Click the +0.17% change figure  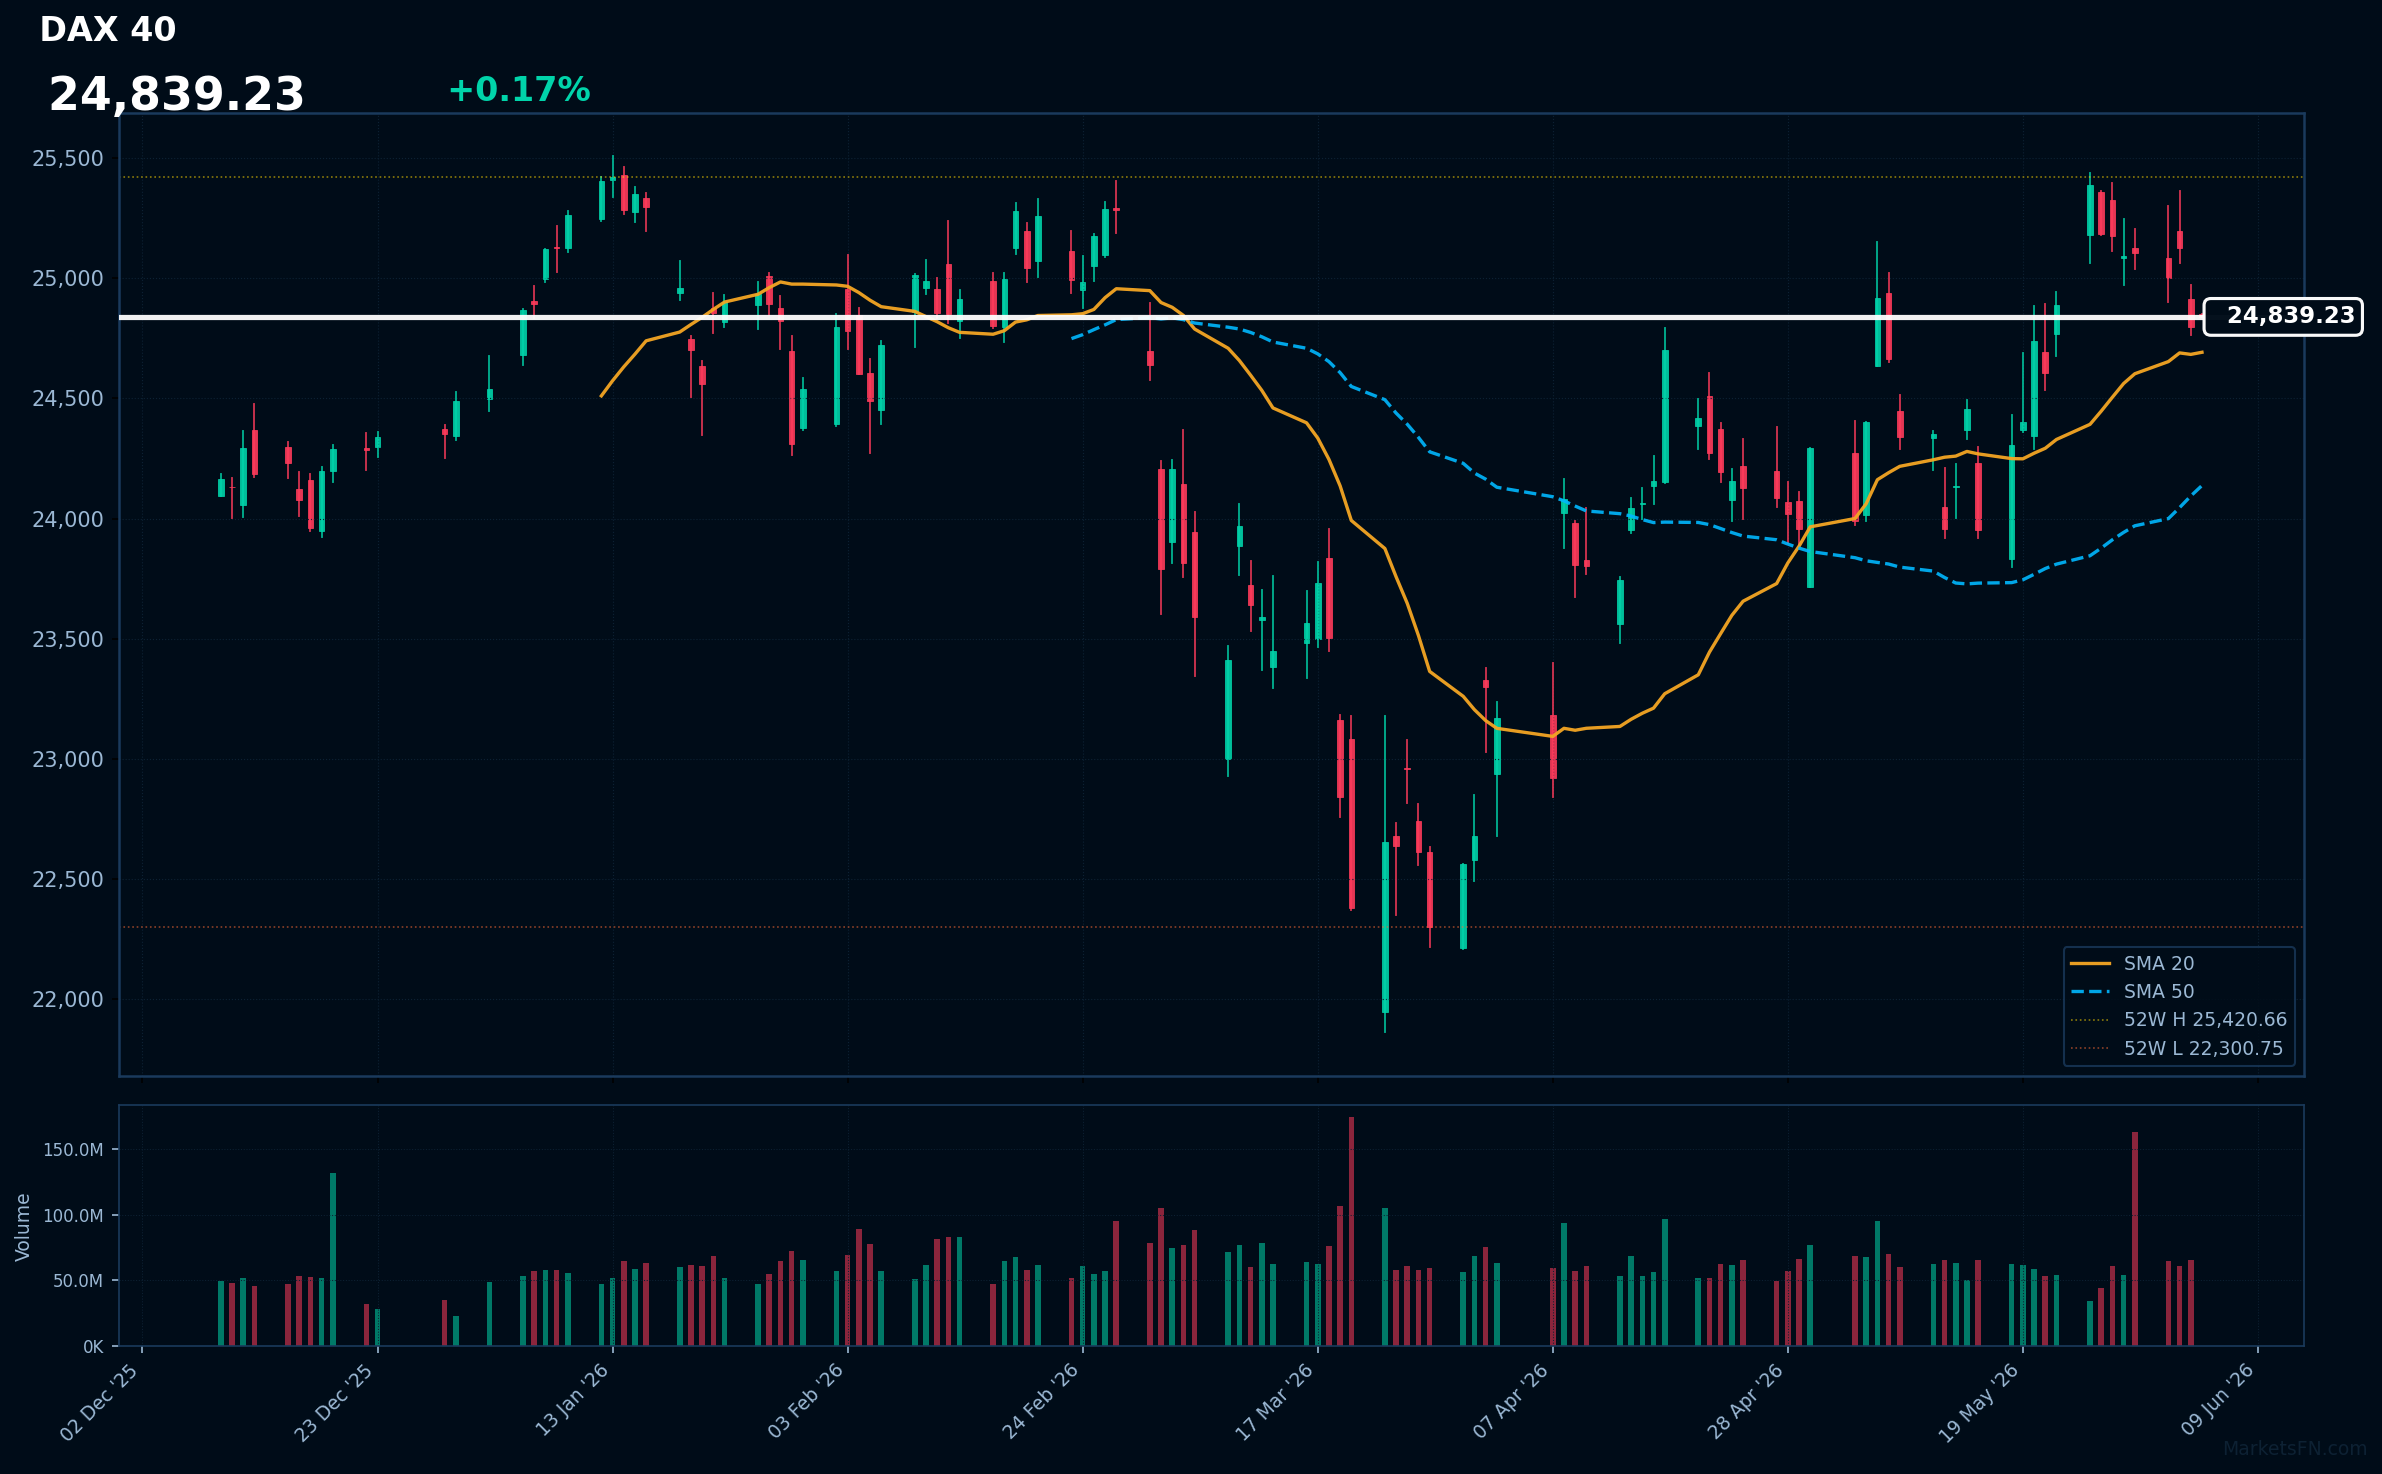tap(519, 90)
